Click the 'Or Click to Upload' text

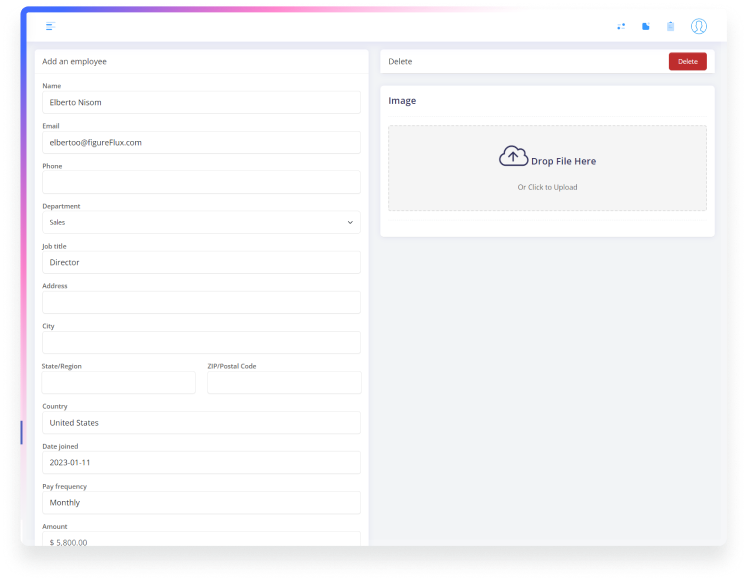547,187
